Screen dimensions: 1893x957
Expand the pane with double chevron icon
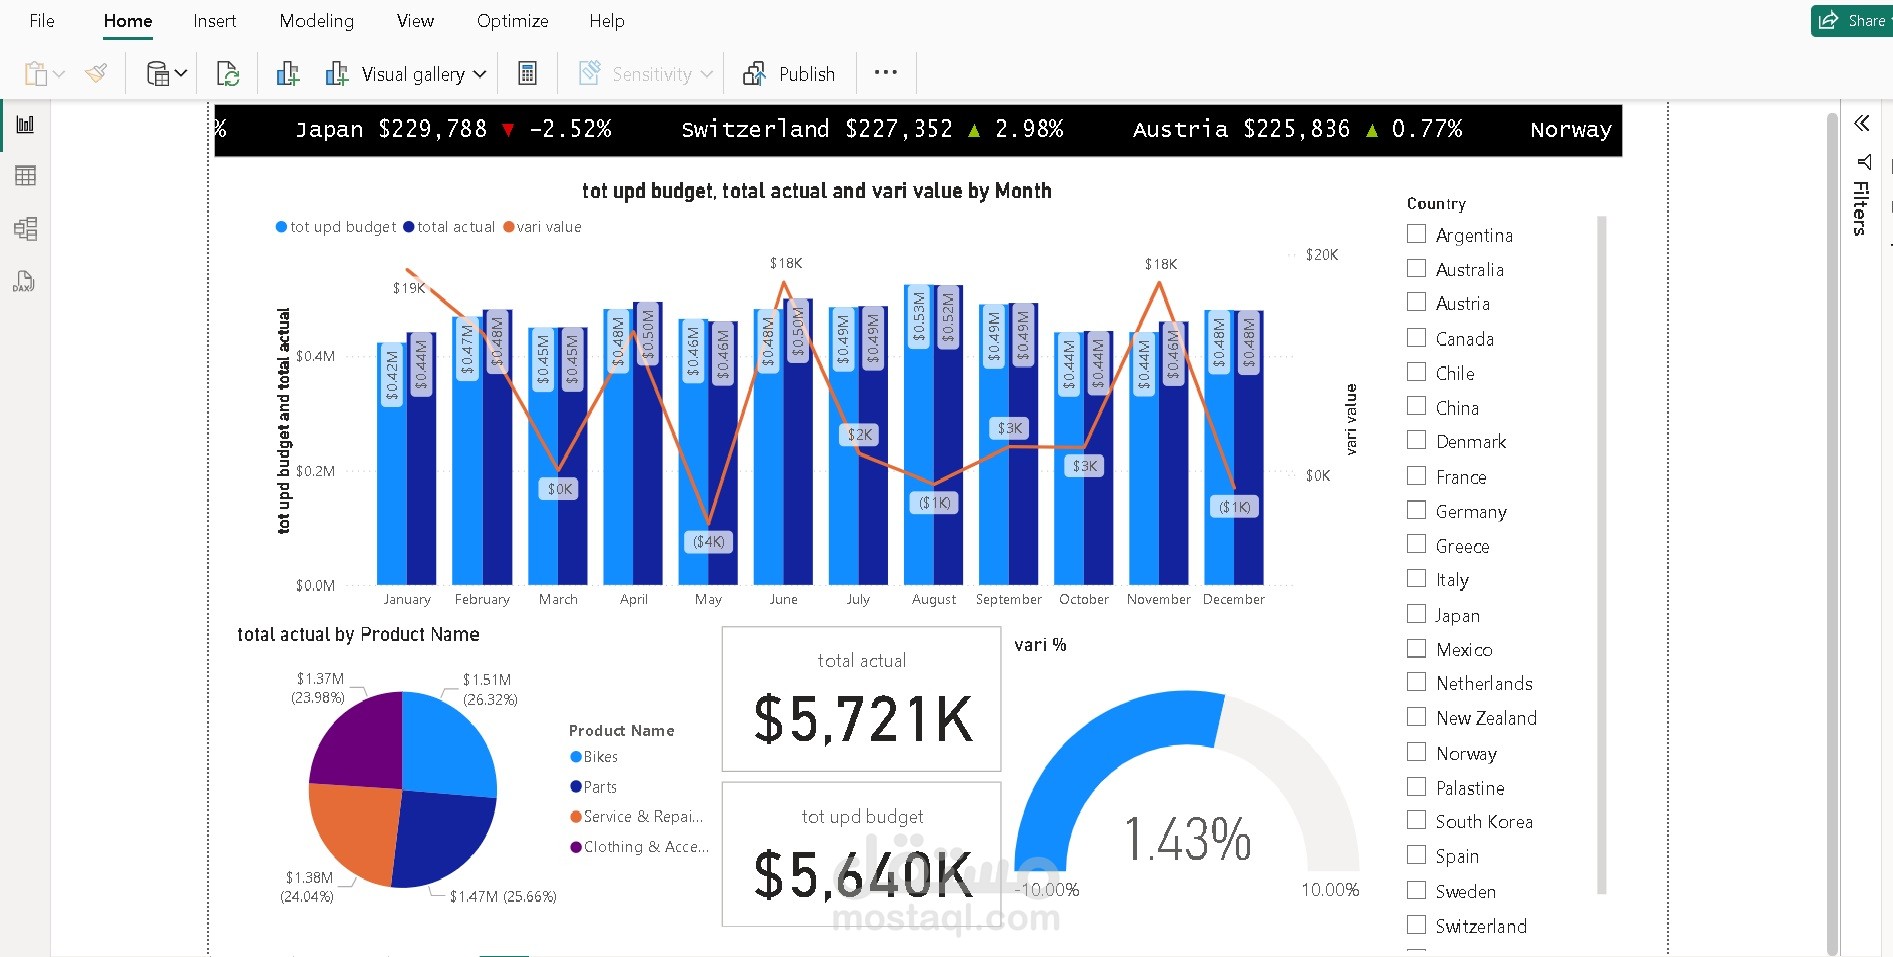coord(1861,123)
